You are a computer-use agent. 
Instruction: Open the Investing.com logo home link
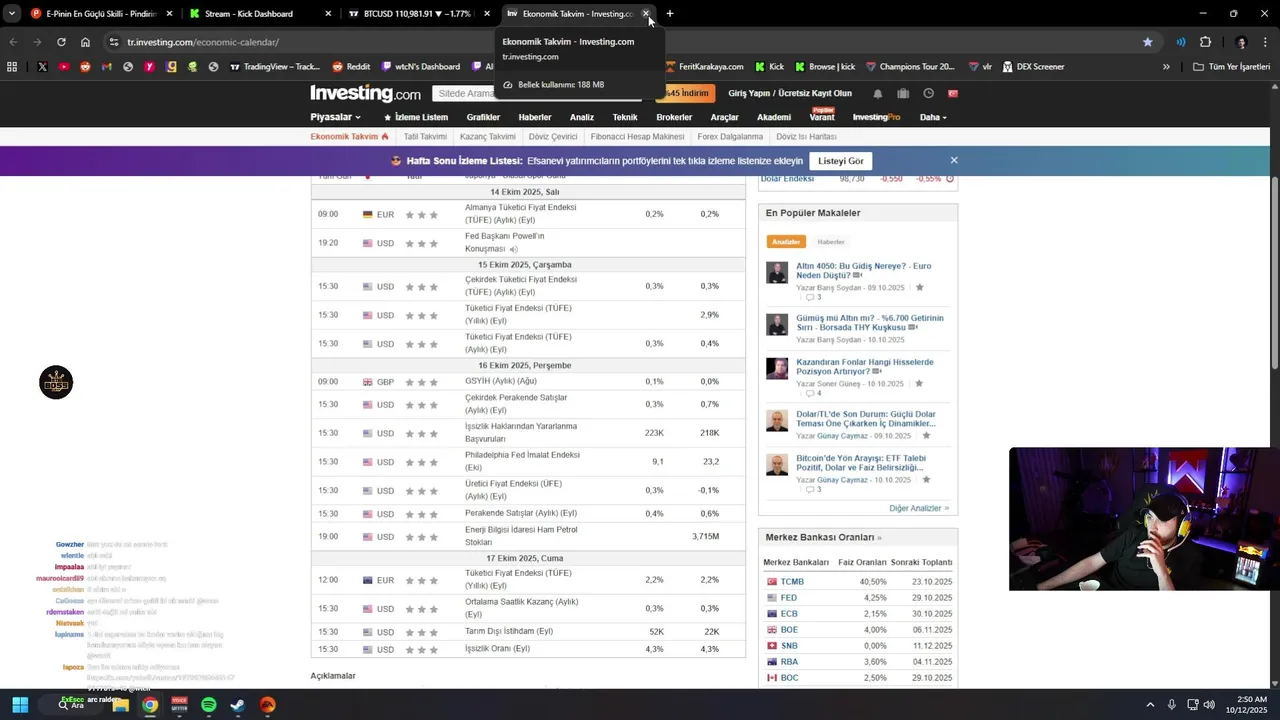(x=365, y=93)
